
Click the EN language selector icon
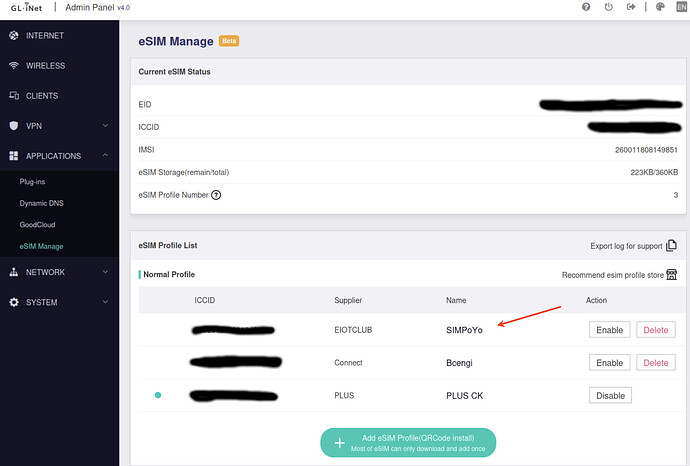coord(682,7)
